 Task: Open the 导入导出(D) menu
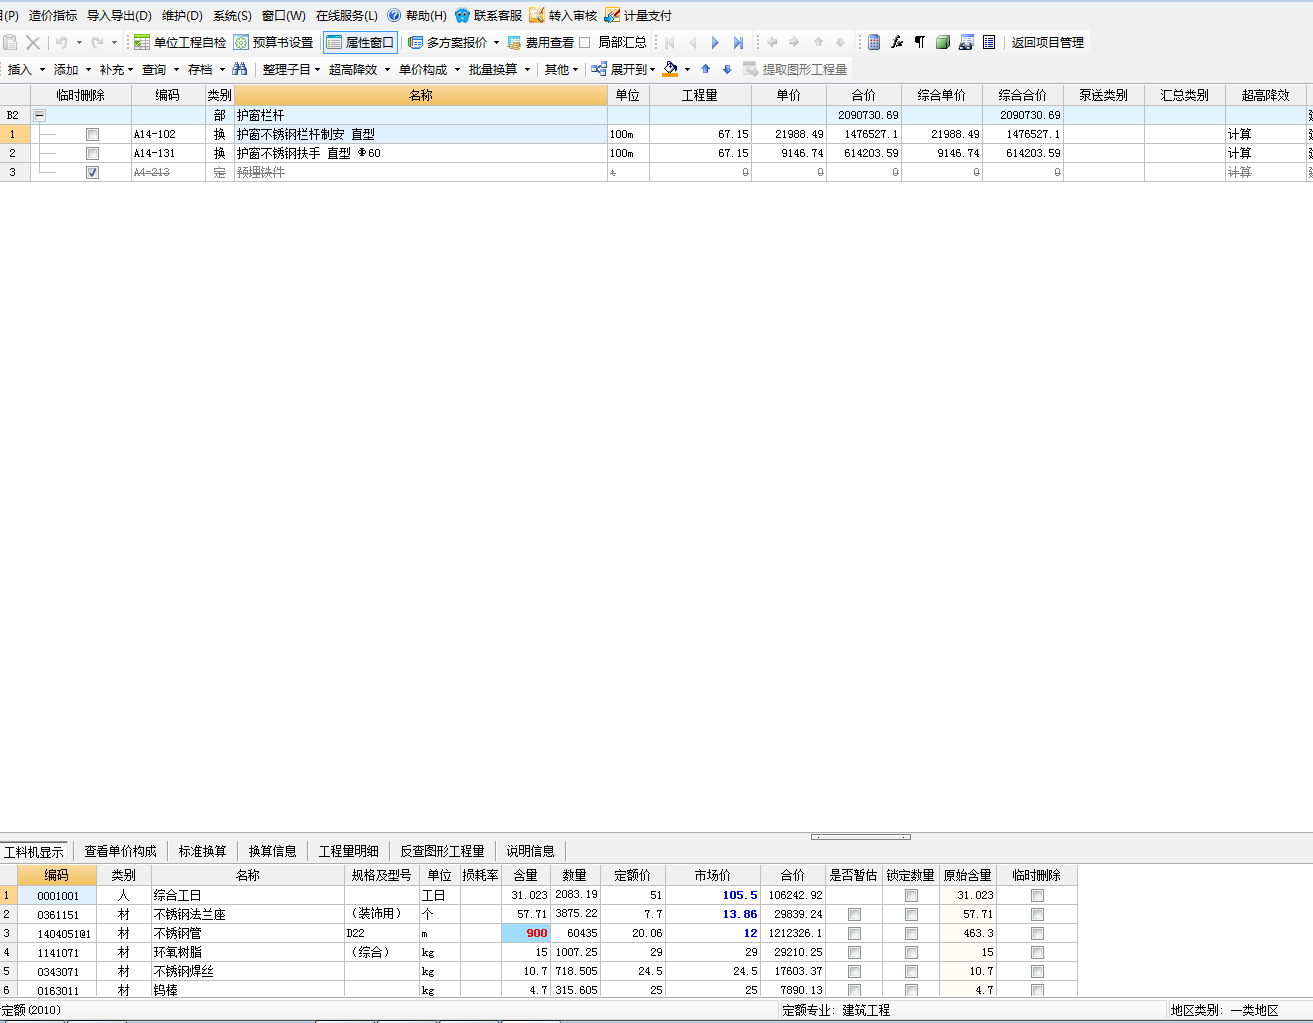119,15
